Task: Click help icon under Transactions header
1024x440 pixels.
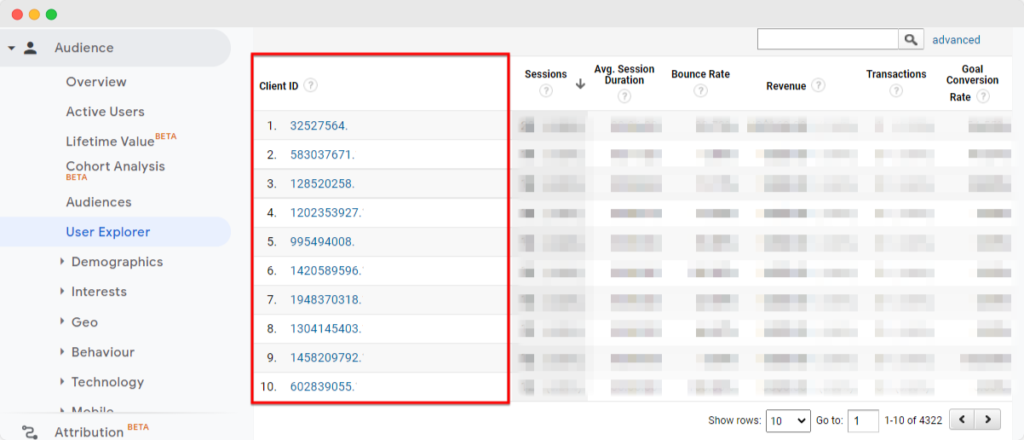Action: coord(895,91)
